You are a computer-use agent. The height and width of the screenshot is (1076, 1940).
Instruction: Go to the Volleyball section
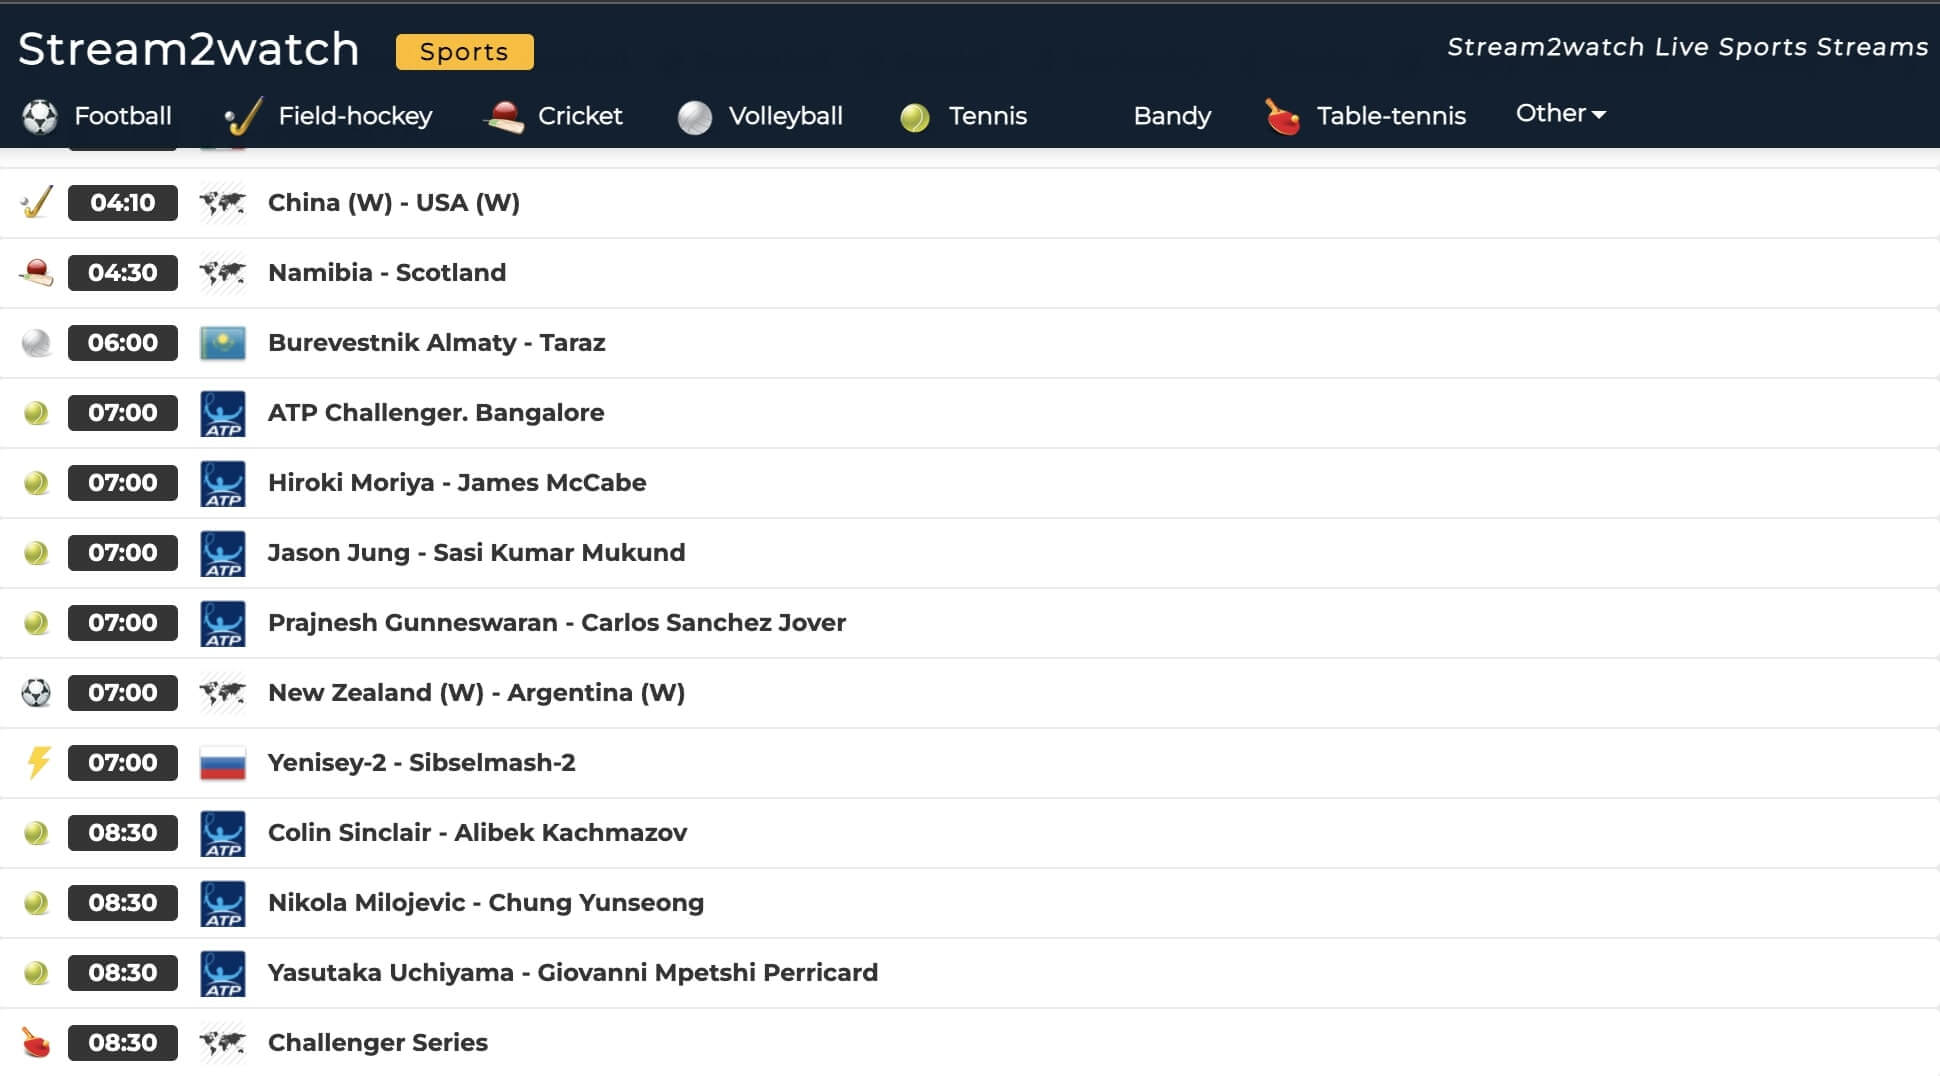point(785,116)
